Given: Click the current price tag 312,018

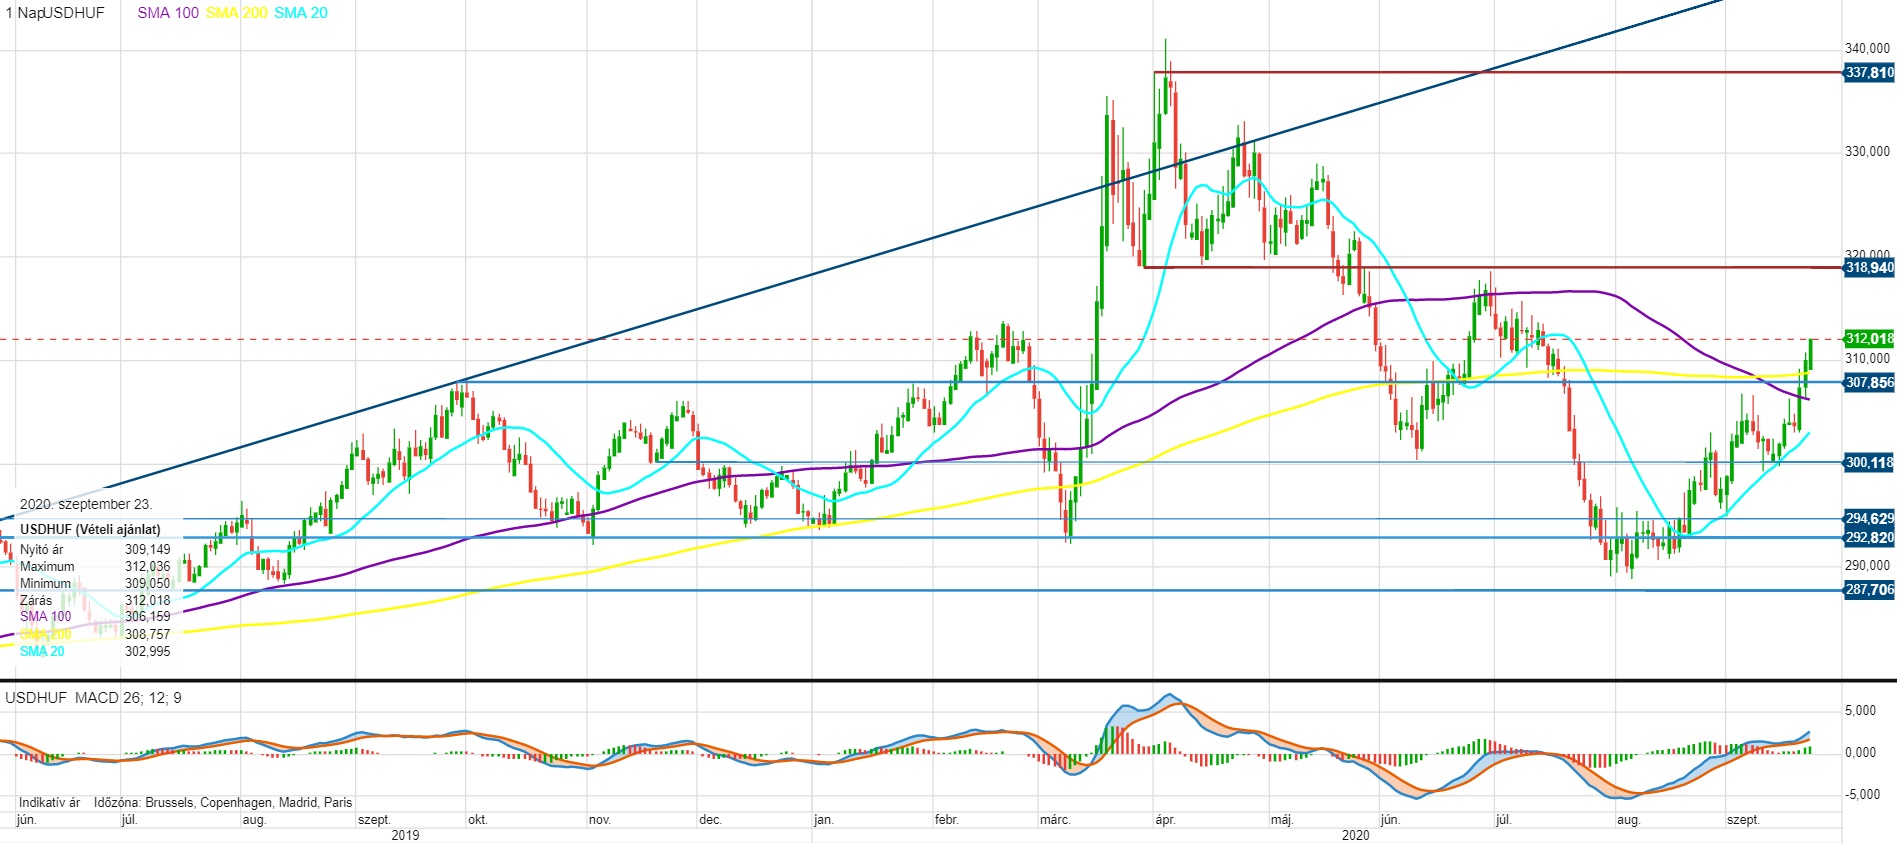Looking at the screenshot, I should [1869, 339].
